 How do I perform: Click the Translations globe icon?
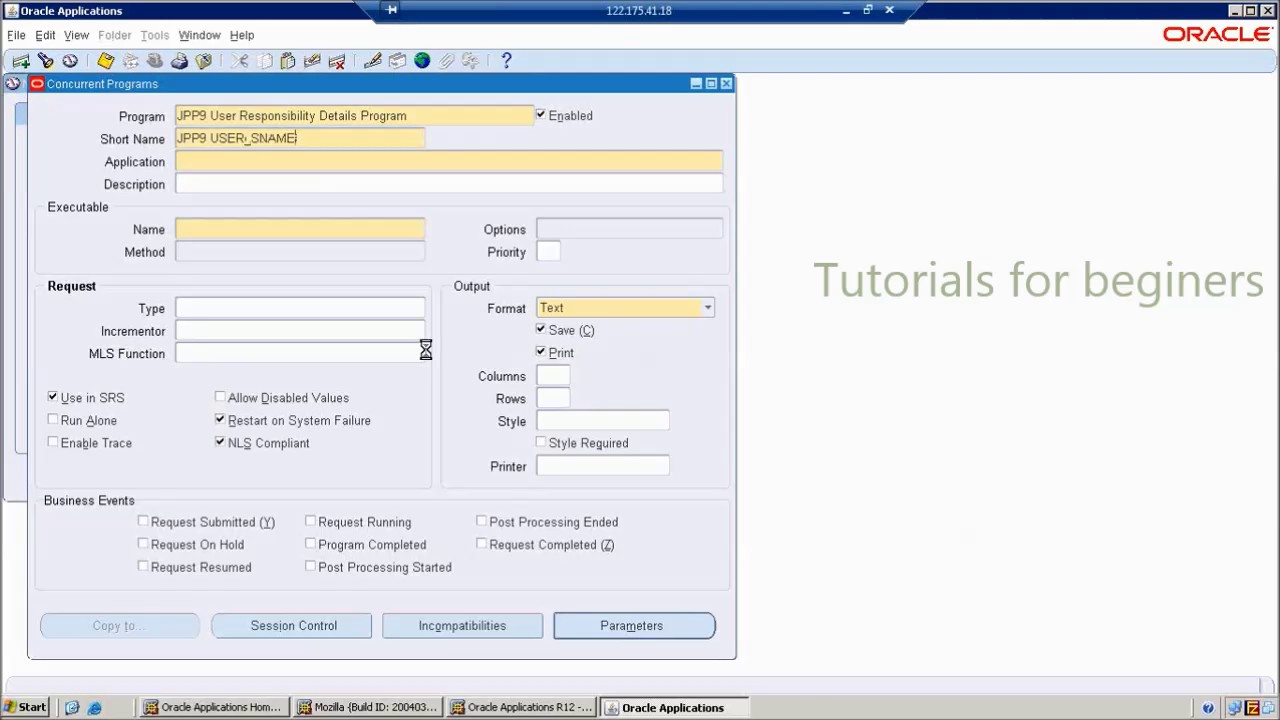point(422,61)
